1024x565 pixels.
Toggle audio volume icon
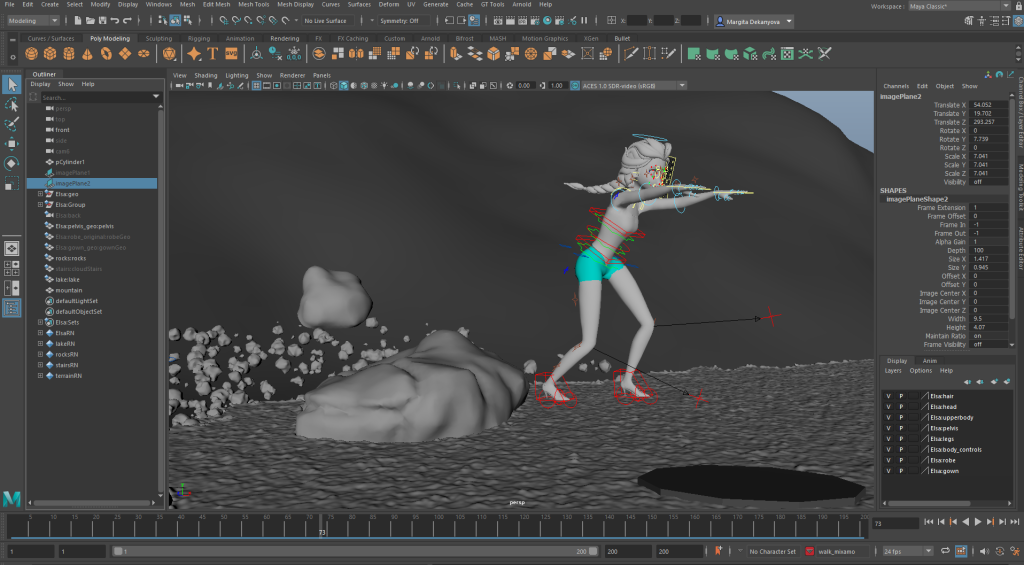(x=984, y=551)
